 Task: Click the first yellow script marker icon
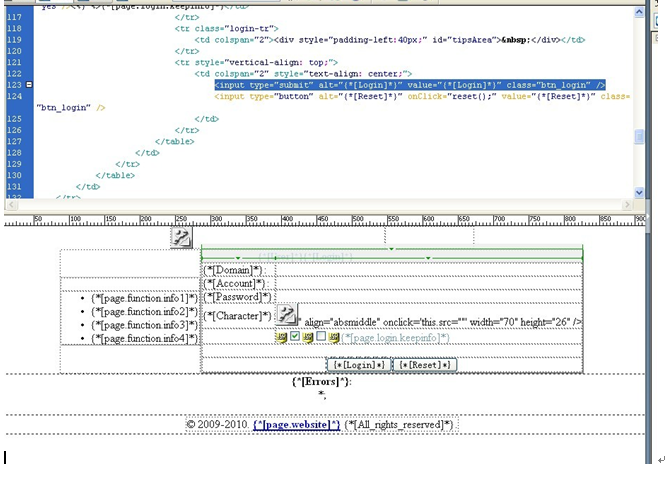tap(281, 338)
